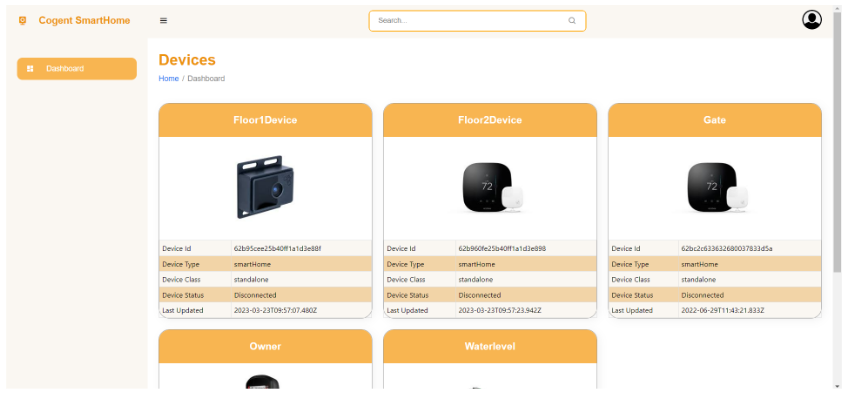Open the Floor1Device card header
This screenshot has height=407, width=855.
265,120
